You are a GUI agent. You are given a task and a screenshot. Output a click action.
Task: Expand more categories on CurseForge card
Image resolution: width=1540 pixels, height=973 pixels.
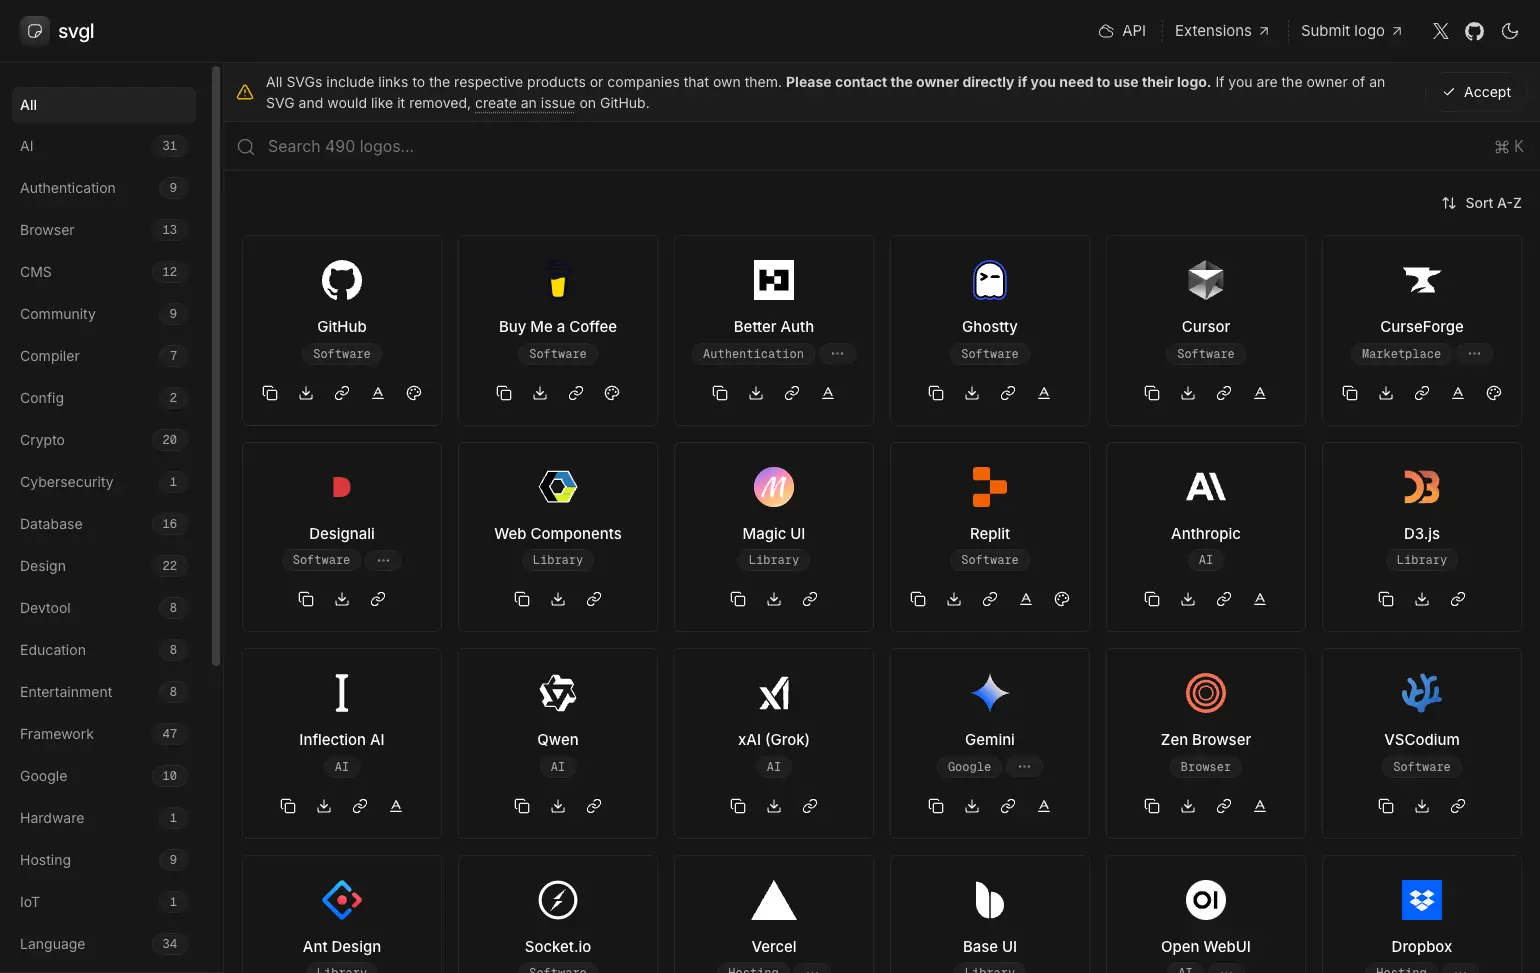click(x=1475, y=354)
